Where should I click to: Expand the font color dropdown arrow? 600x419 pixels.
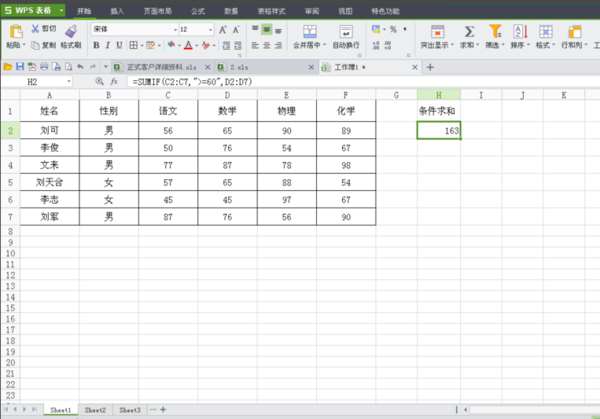[x=196, y=46]
